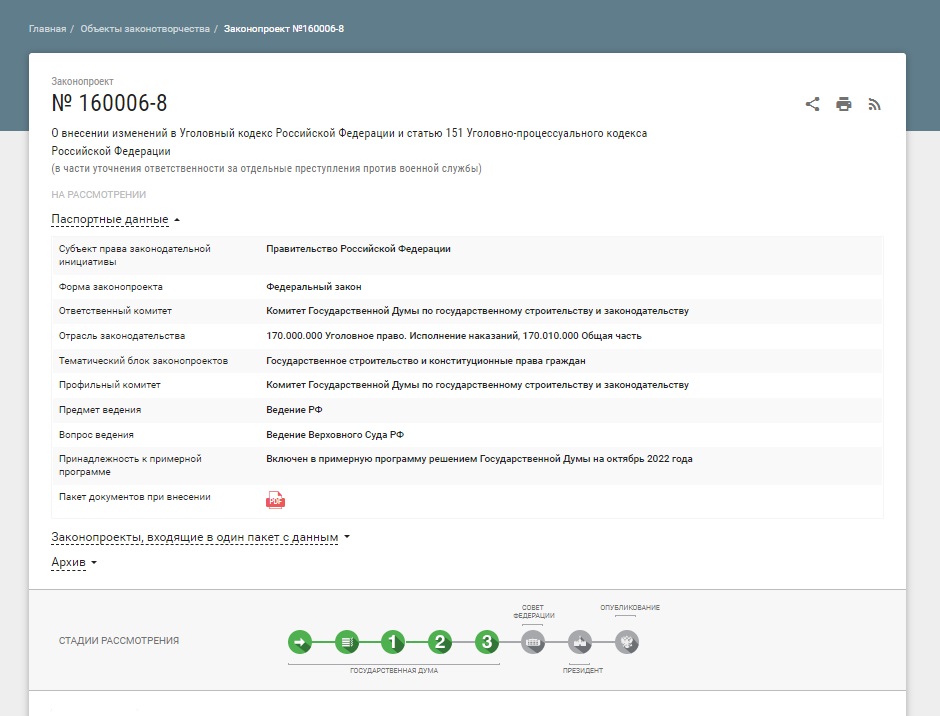This screenshot has height=716, width=940.
Task: Select the green arrow submission stage
Action: (x=300, y=642)
